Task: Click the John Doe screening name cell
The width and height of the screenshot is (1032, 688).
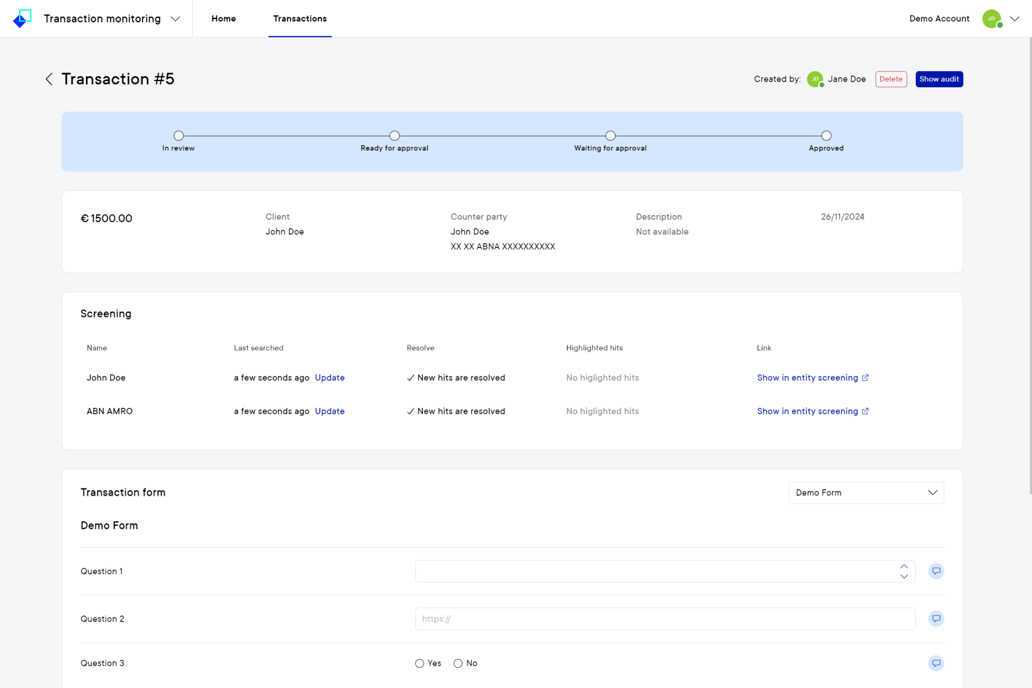Action: point(106,378)
